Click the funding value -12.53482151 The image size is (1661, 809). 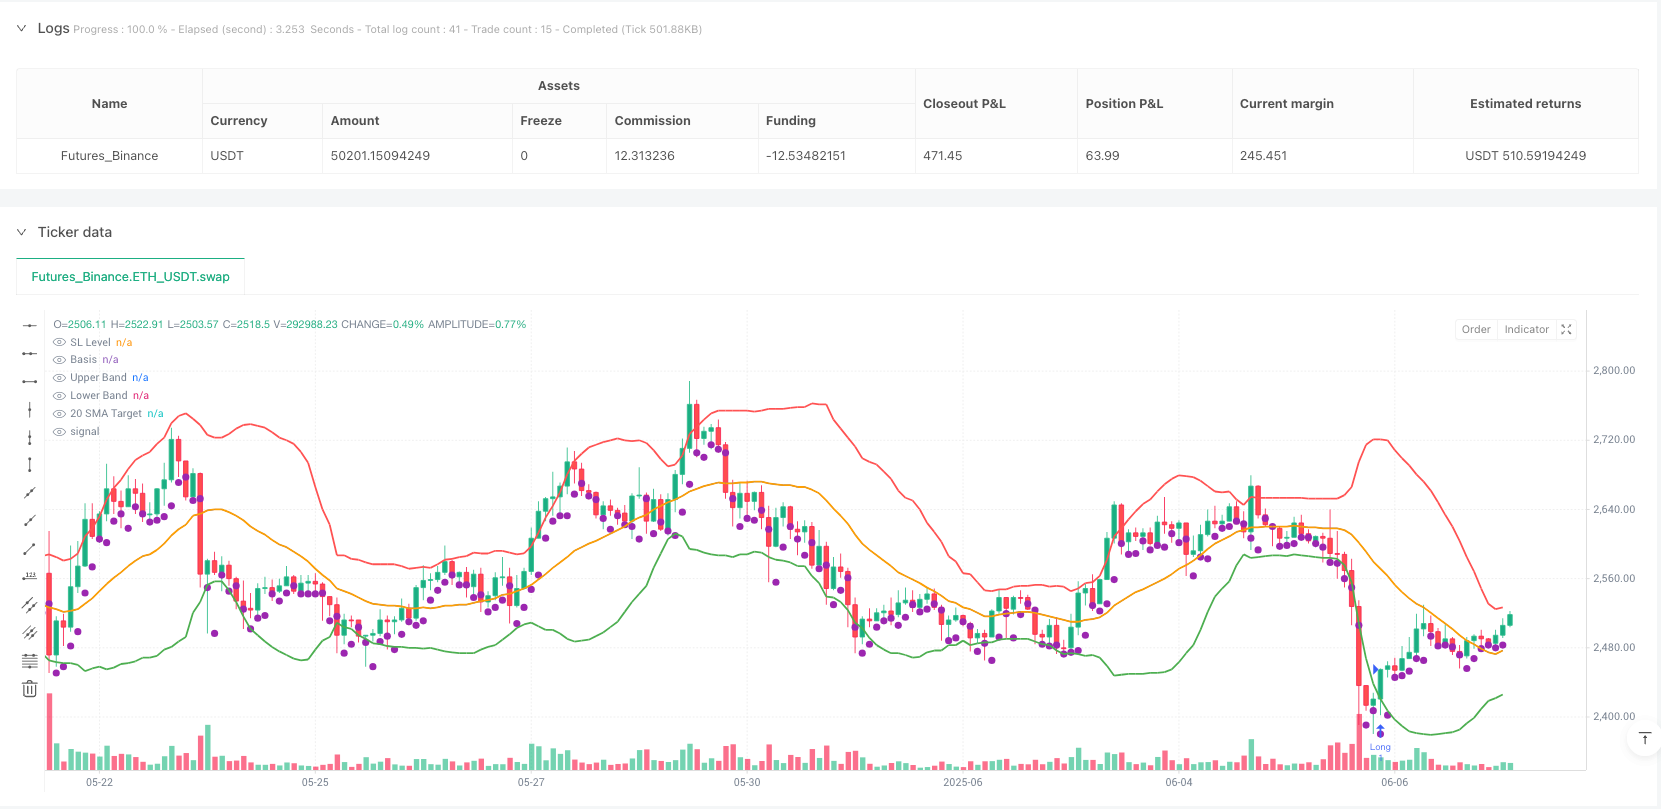point(806,156)
